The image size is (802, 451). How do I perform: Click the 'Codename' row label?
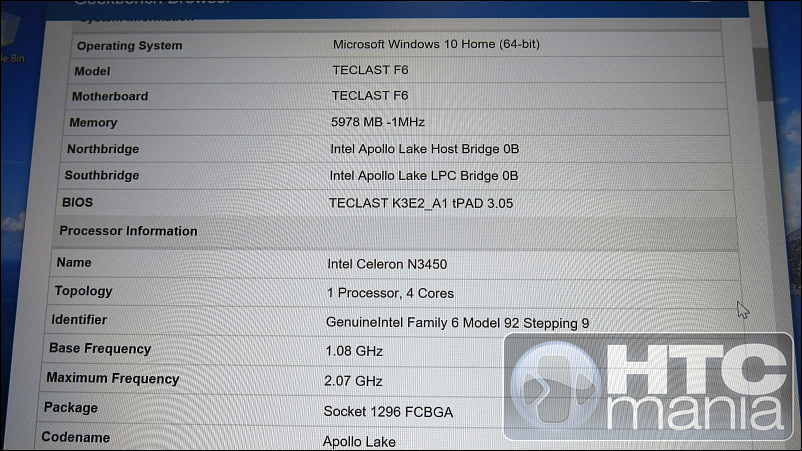pyautogui.click(x=76, y=438)
